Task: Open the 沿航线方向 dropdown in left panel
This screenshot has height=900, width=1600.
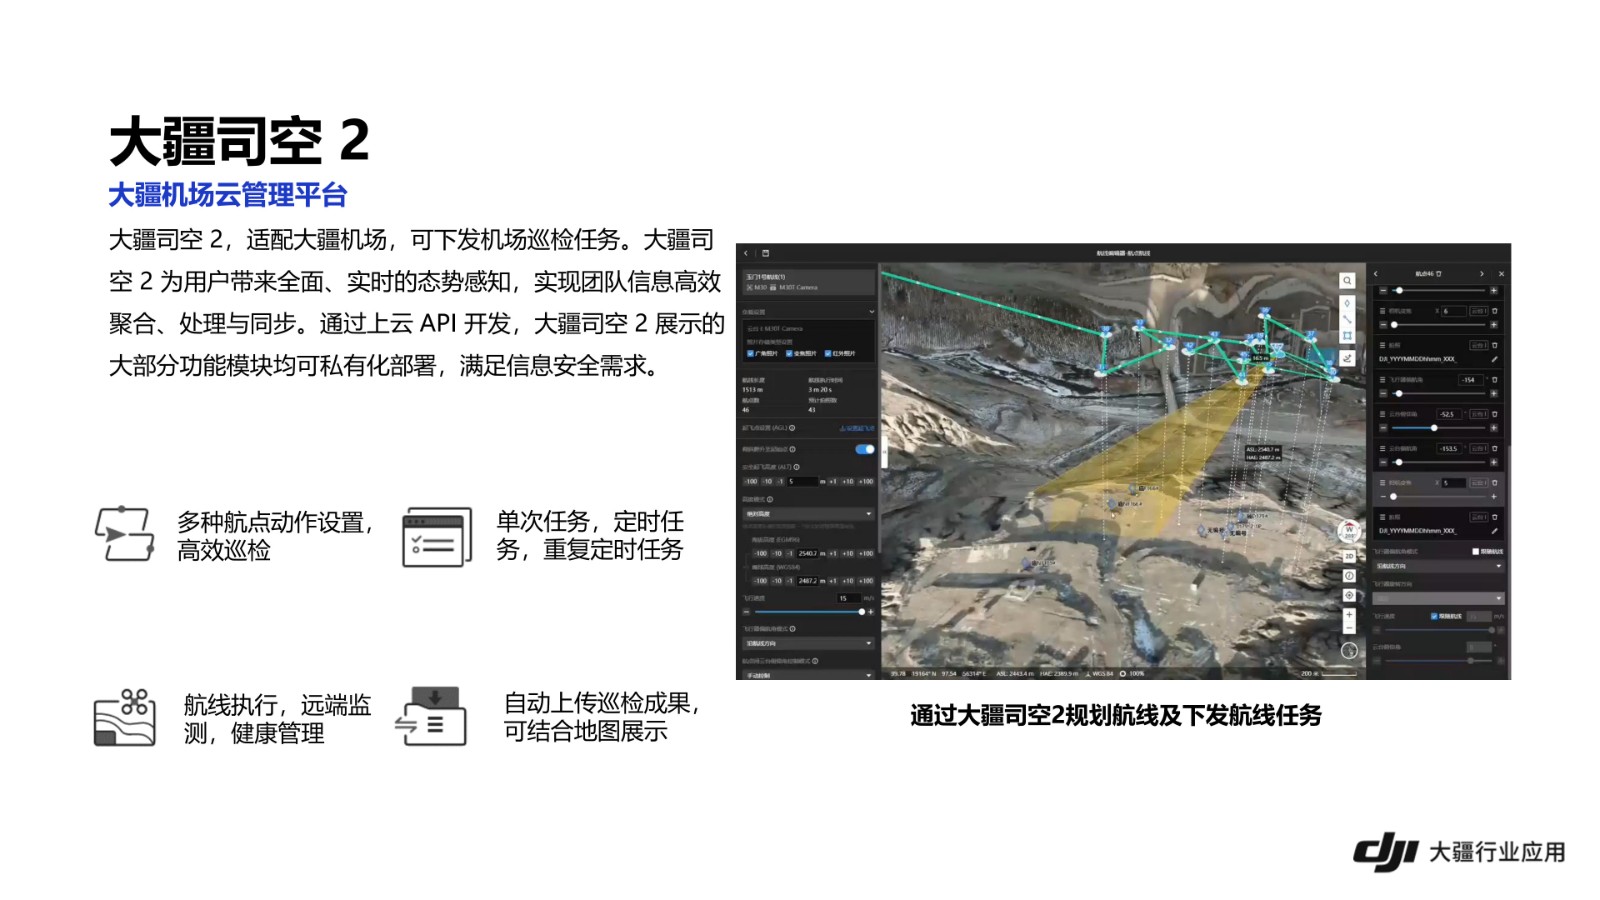Action: (x=808, y=643)
